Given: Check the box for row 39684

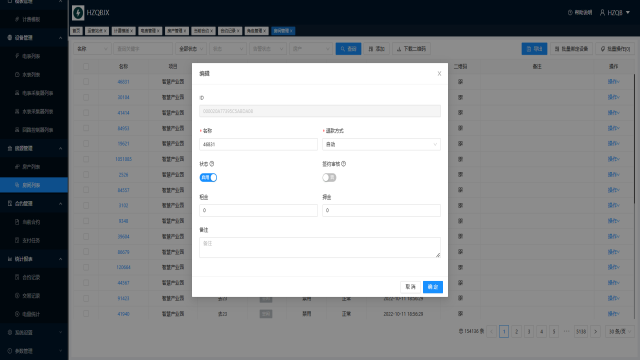Looking at the screenshot, I should 86,236.
